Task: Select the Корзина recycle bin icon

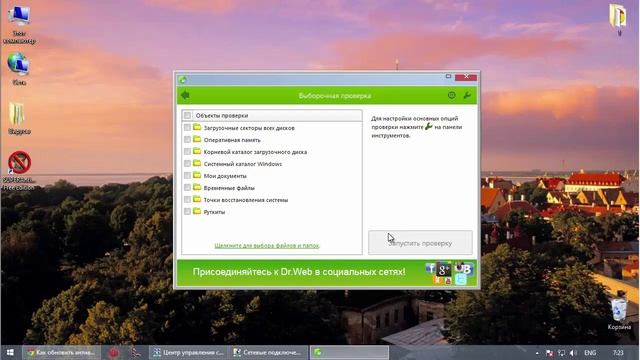Action: (x=619, y=313)
